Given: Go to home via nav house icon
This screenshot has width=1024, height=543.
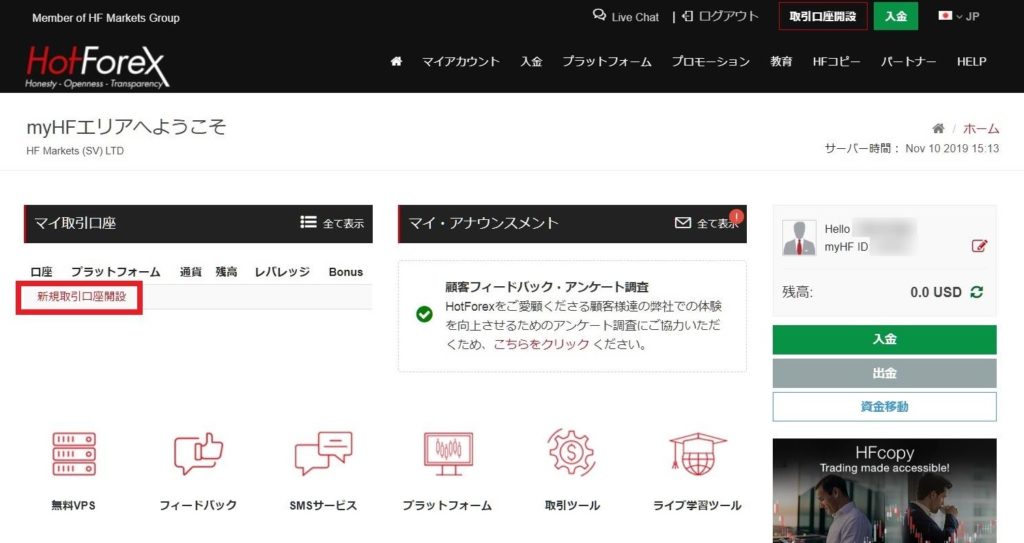Looking at the screenshot, I should (396, 61).
